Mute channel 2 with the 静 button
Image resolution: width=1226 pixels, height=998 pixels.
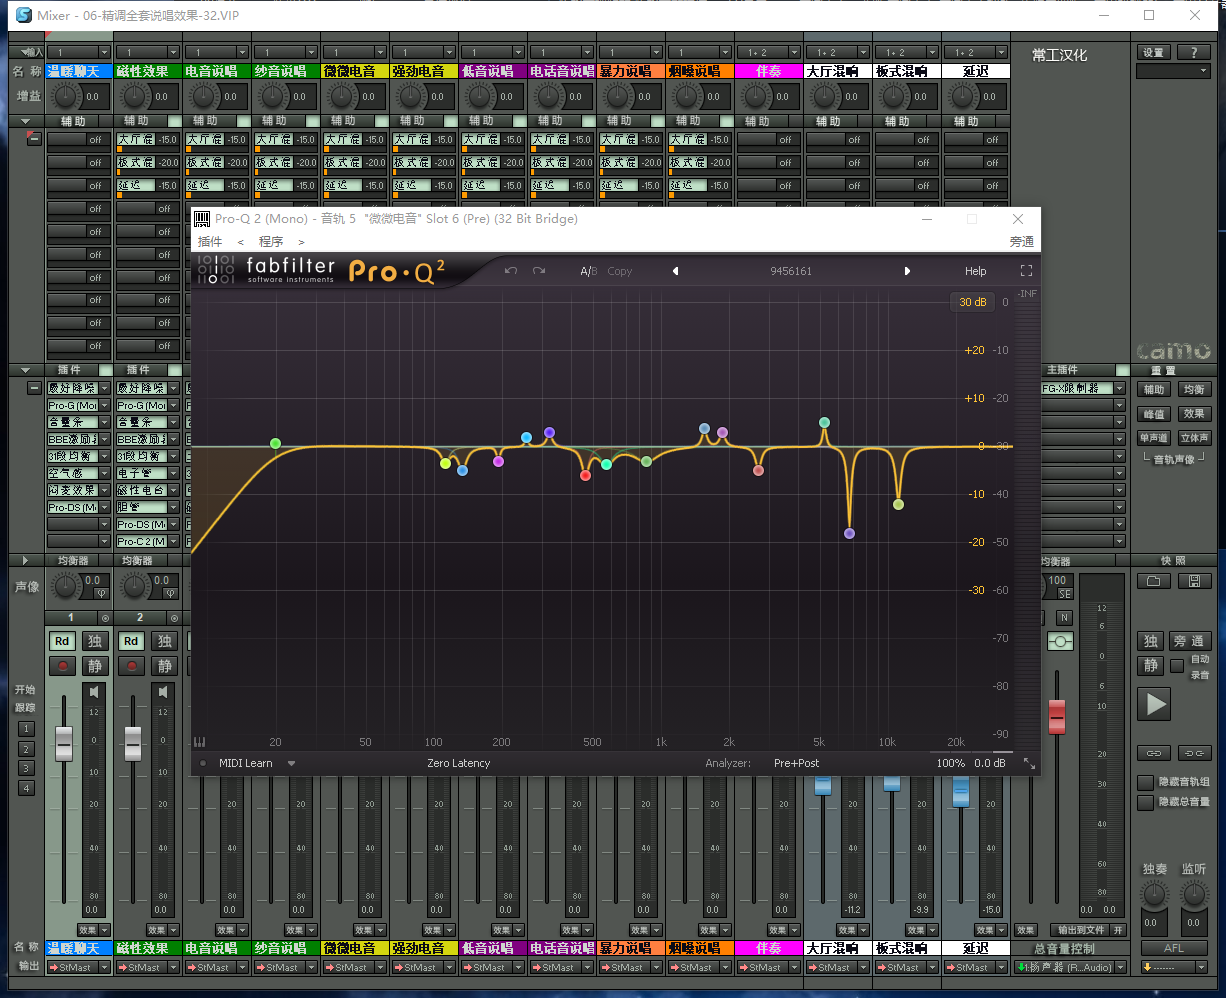point(164,665)
